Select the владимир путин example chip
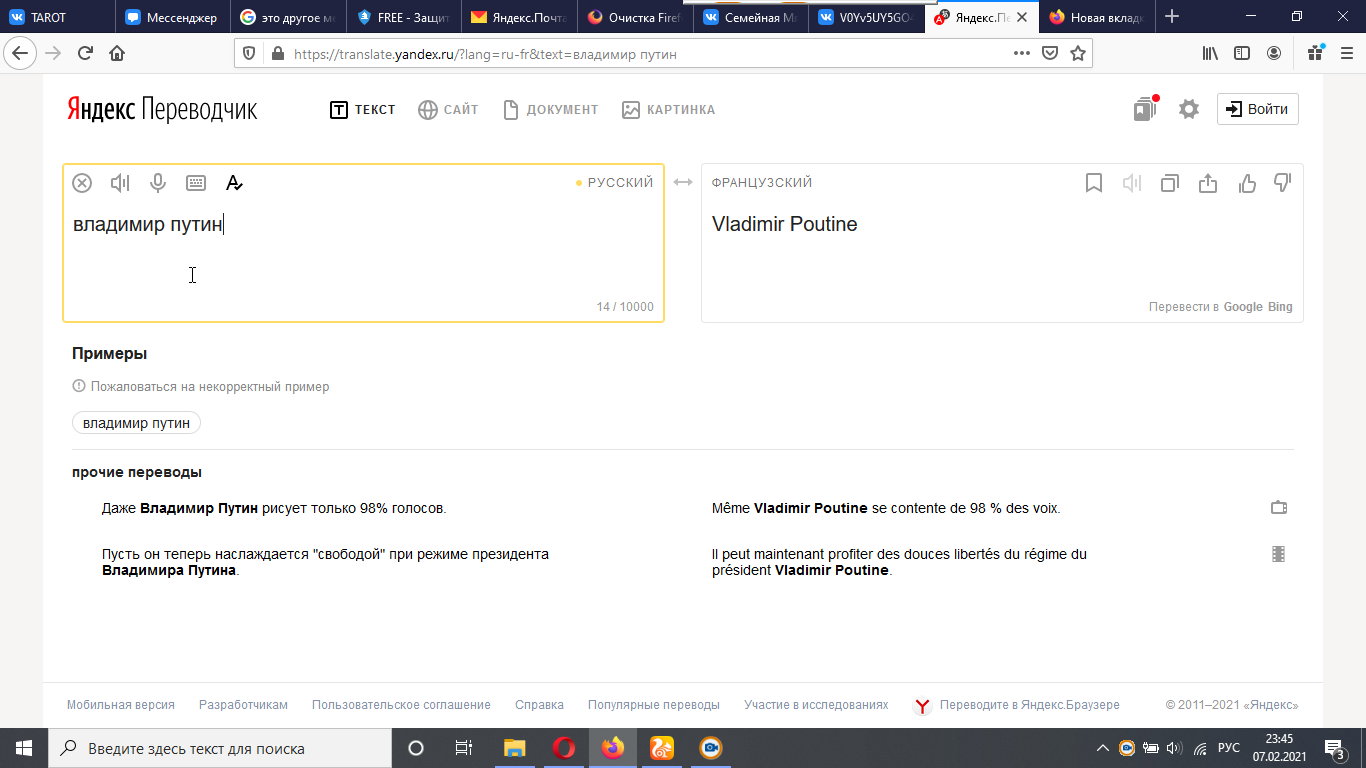Image resolution: width=1366 pixels, height=768 pixels. (x=136, y=423)
